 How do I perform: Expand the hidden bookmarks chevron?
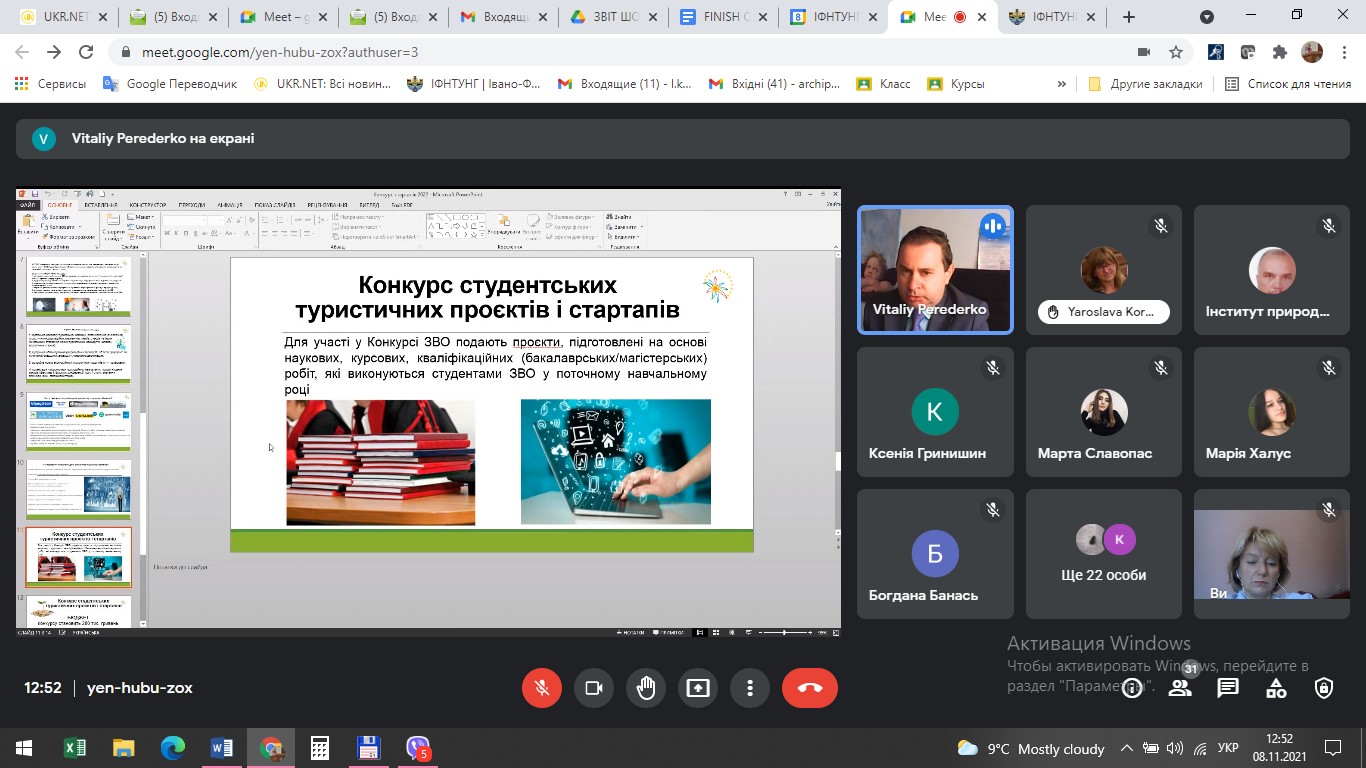[1061, 85]
